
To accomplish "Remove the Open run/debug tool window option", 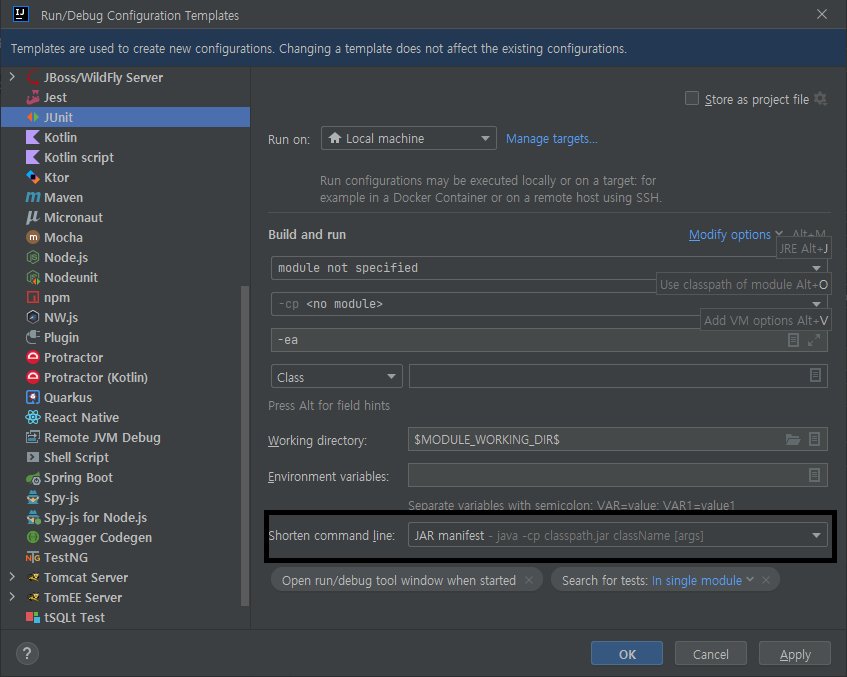I will pos(529,580).
